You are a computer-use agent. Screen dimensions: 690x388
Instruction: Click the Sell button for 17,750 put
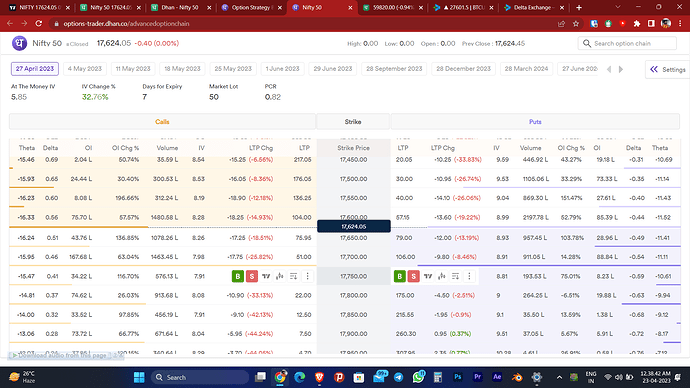pos(413,276)
